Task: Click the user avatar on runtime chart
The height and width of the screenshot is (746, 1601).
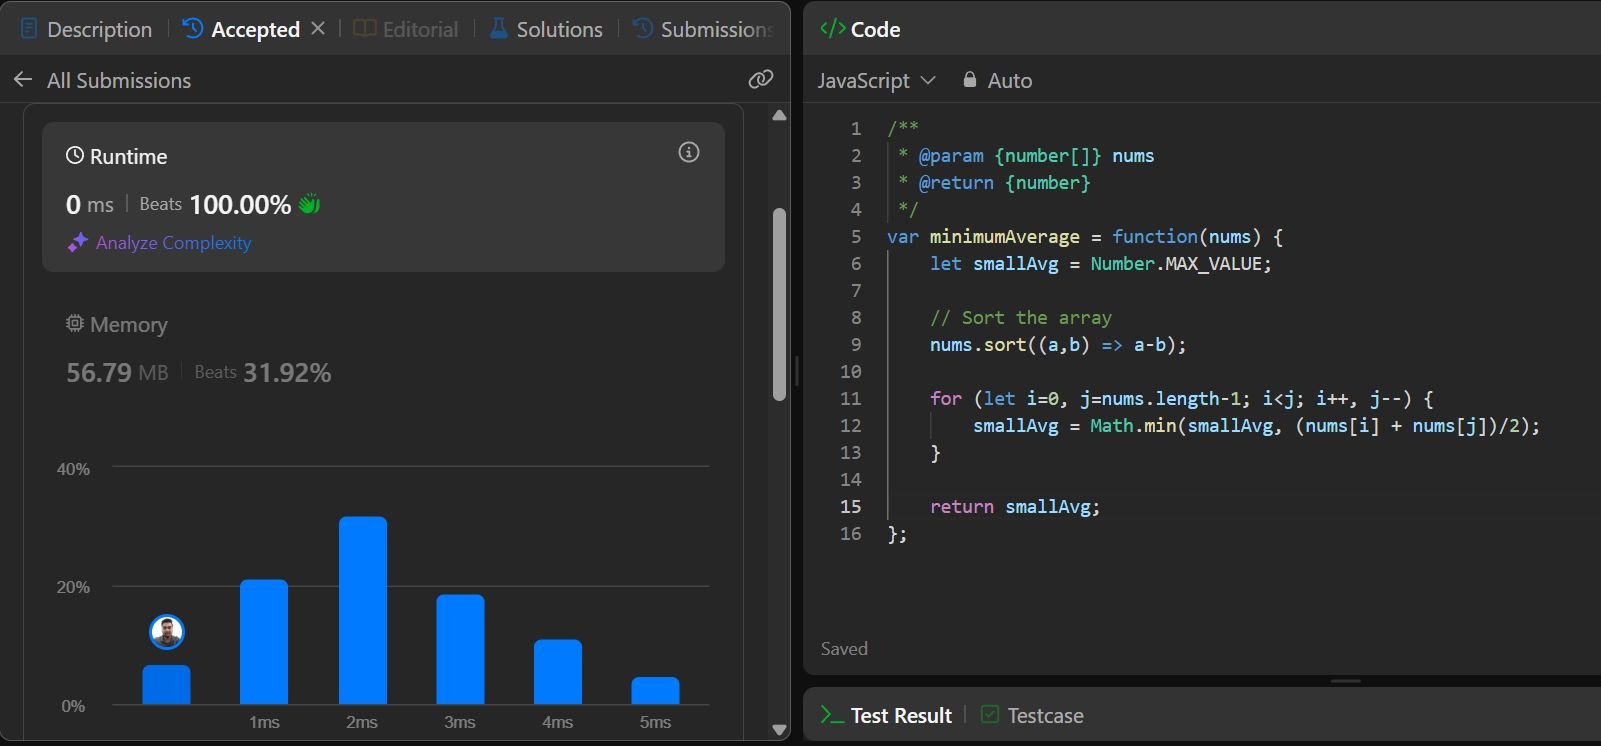Action: [166, 632]
